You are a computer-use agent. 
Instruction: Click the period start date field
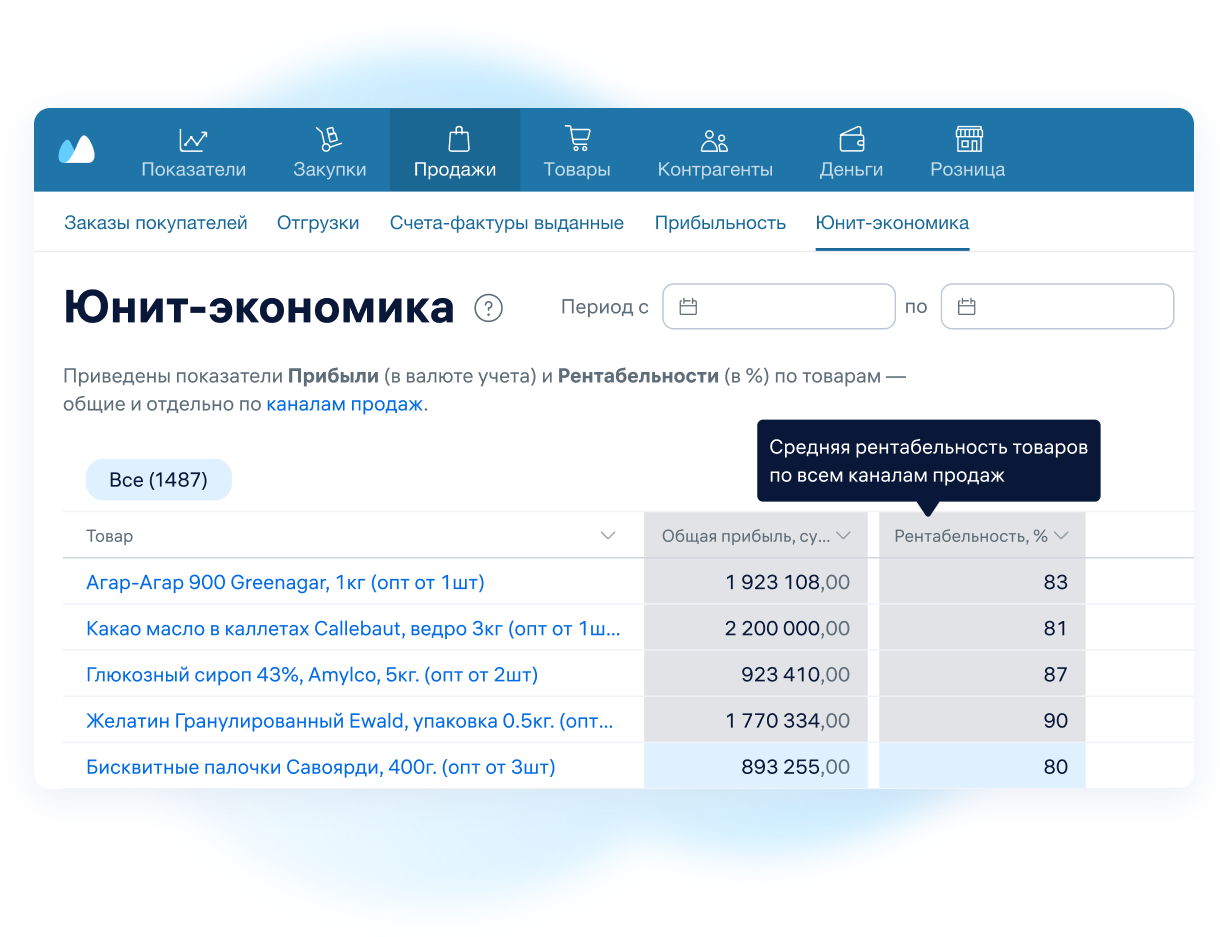tap(779, 307)
